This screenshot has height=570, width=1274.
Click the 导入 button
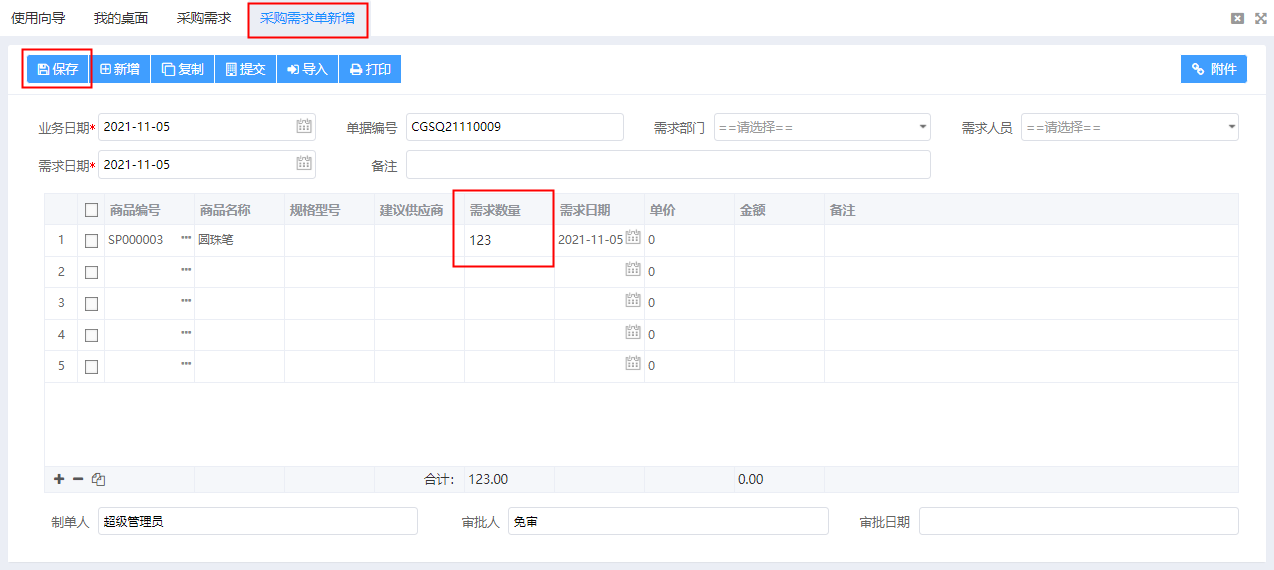tap(308, 69)
